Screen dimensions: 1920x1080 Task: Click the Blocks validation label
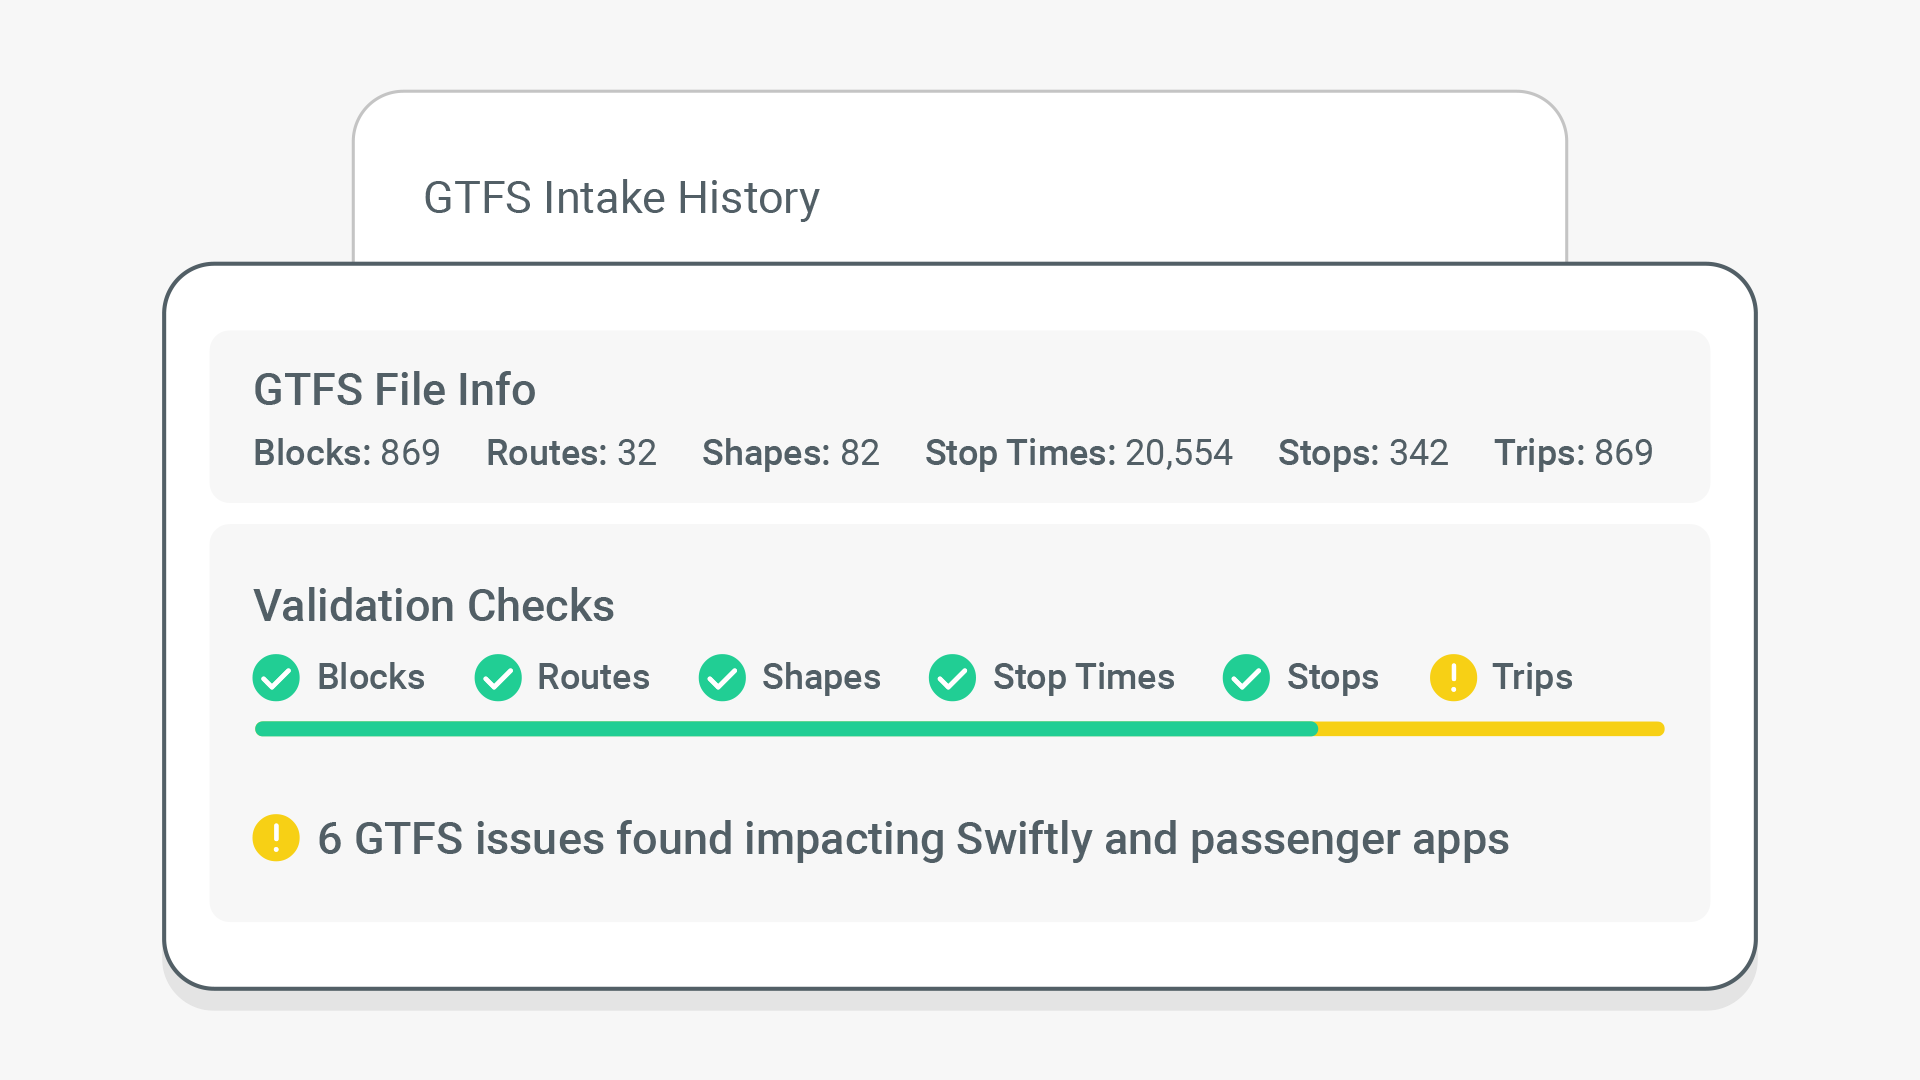pyautogui.click(x=371, y=678)
